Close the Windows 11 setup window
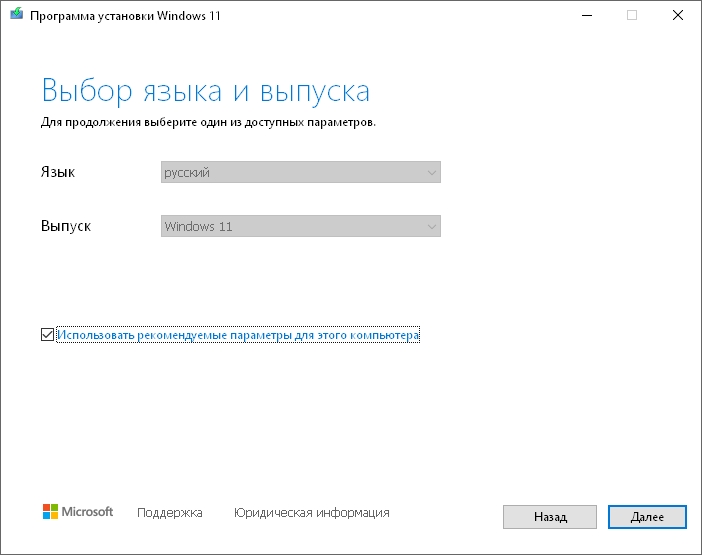702x555 pixels. point(679,15)
